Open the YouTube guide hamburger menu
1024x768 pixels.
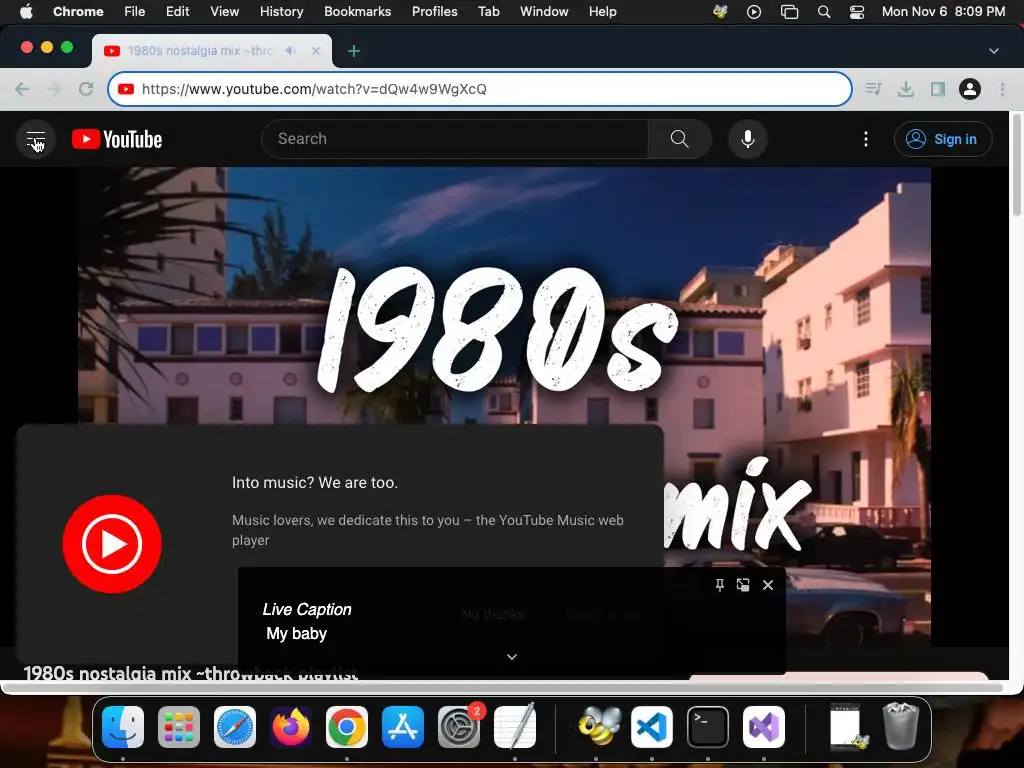36,139
